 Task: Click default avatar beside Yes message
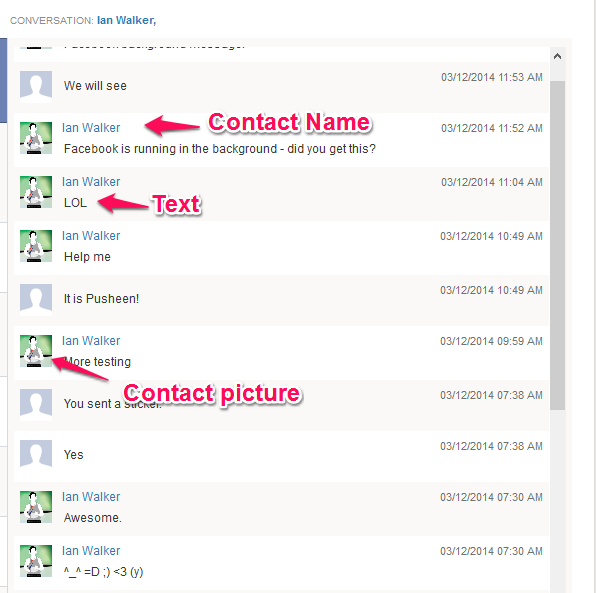click(x=36, y=456)
